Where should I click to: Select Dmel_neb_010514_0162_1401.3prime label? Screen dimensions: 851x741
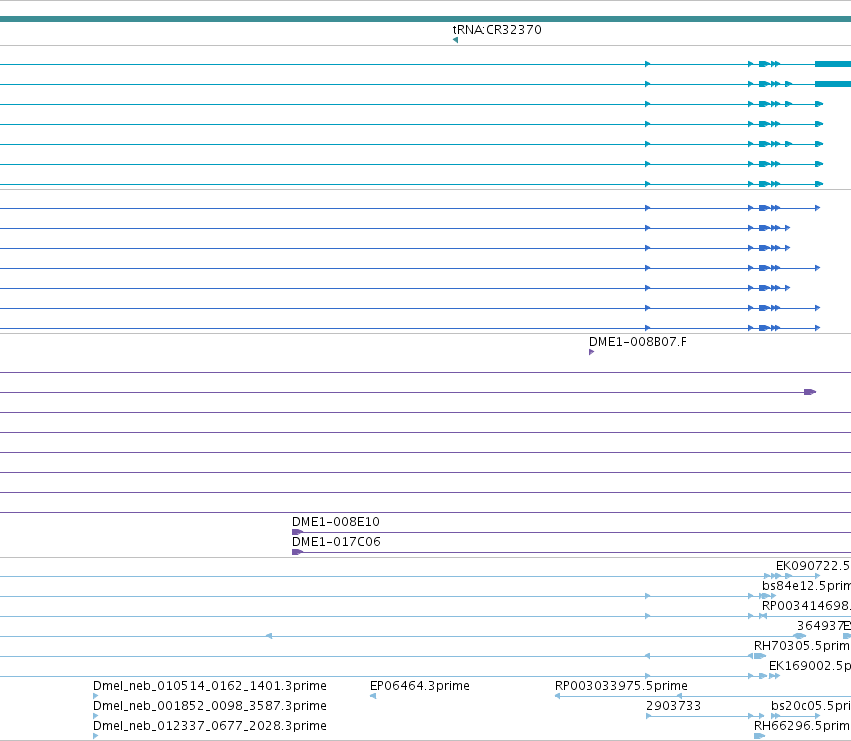pyautogui.click(x=209, y=686)
